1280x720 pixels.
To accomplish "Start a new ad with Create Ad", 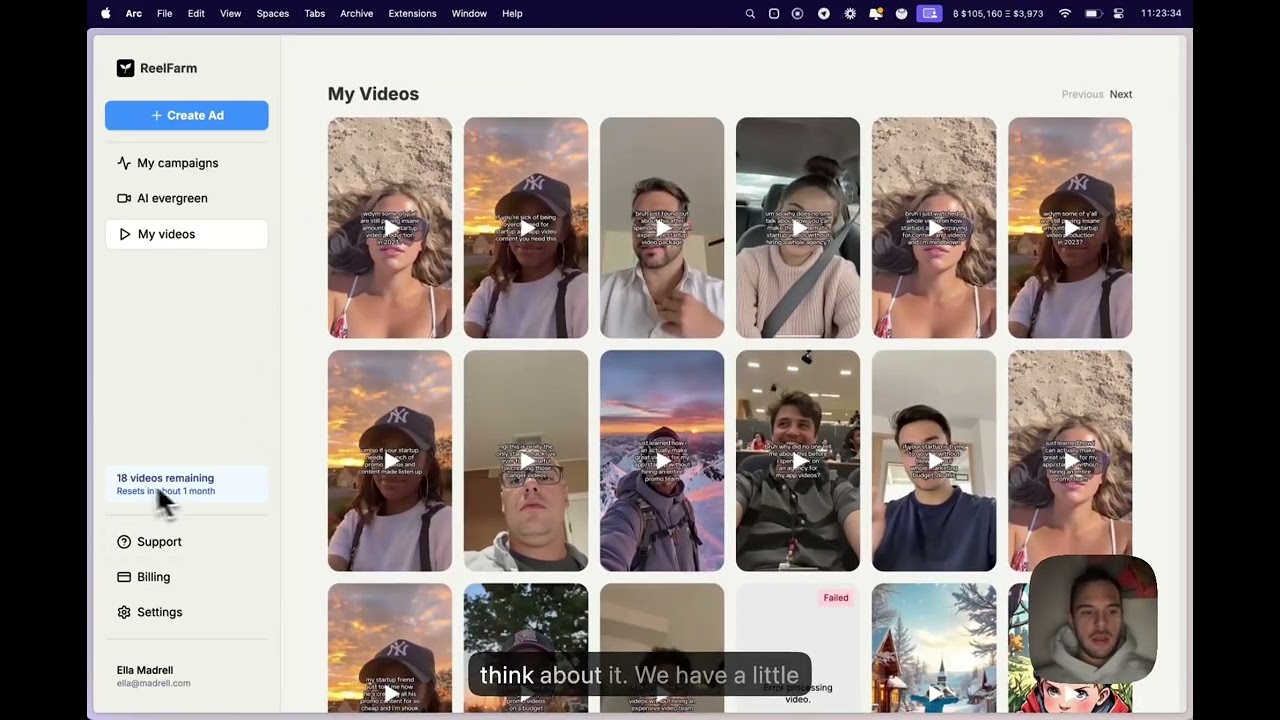I will (x=187, y=115).
